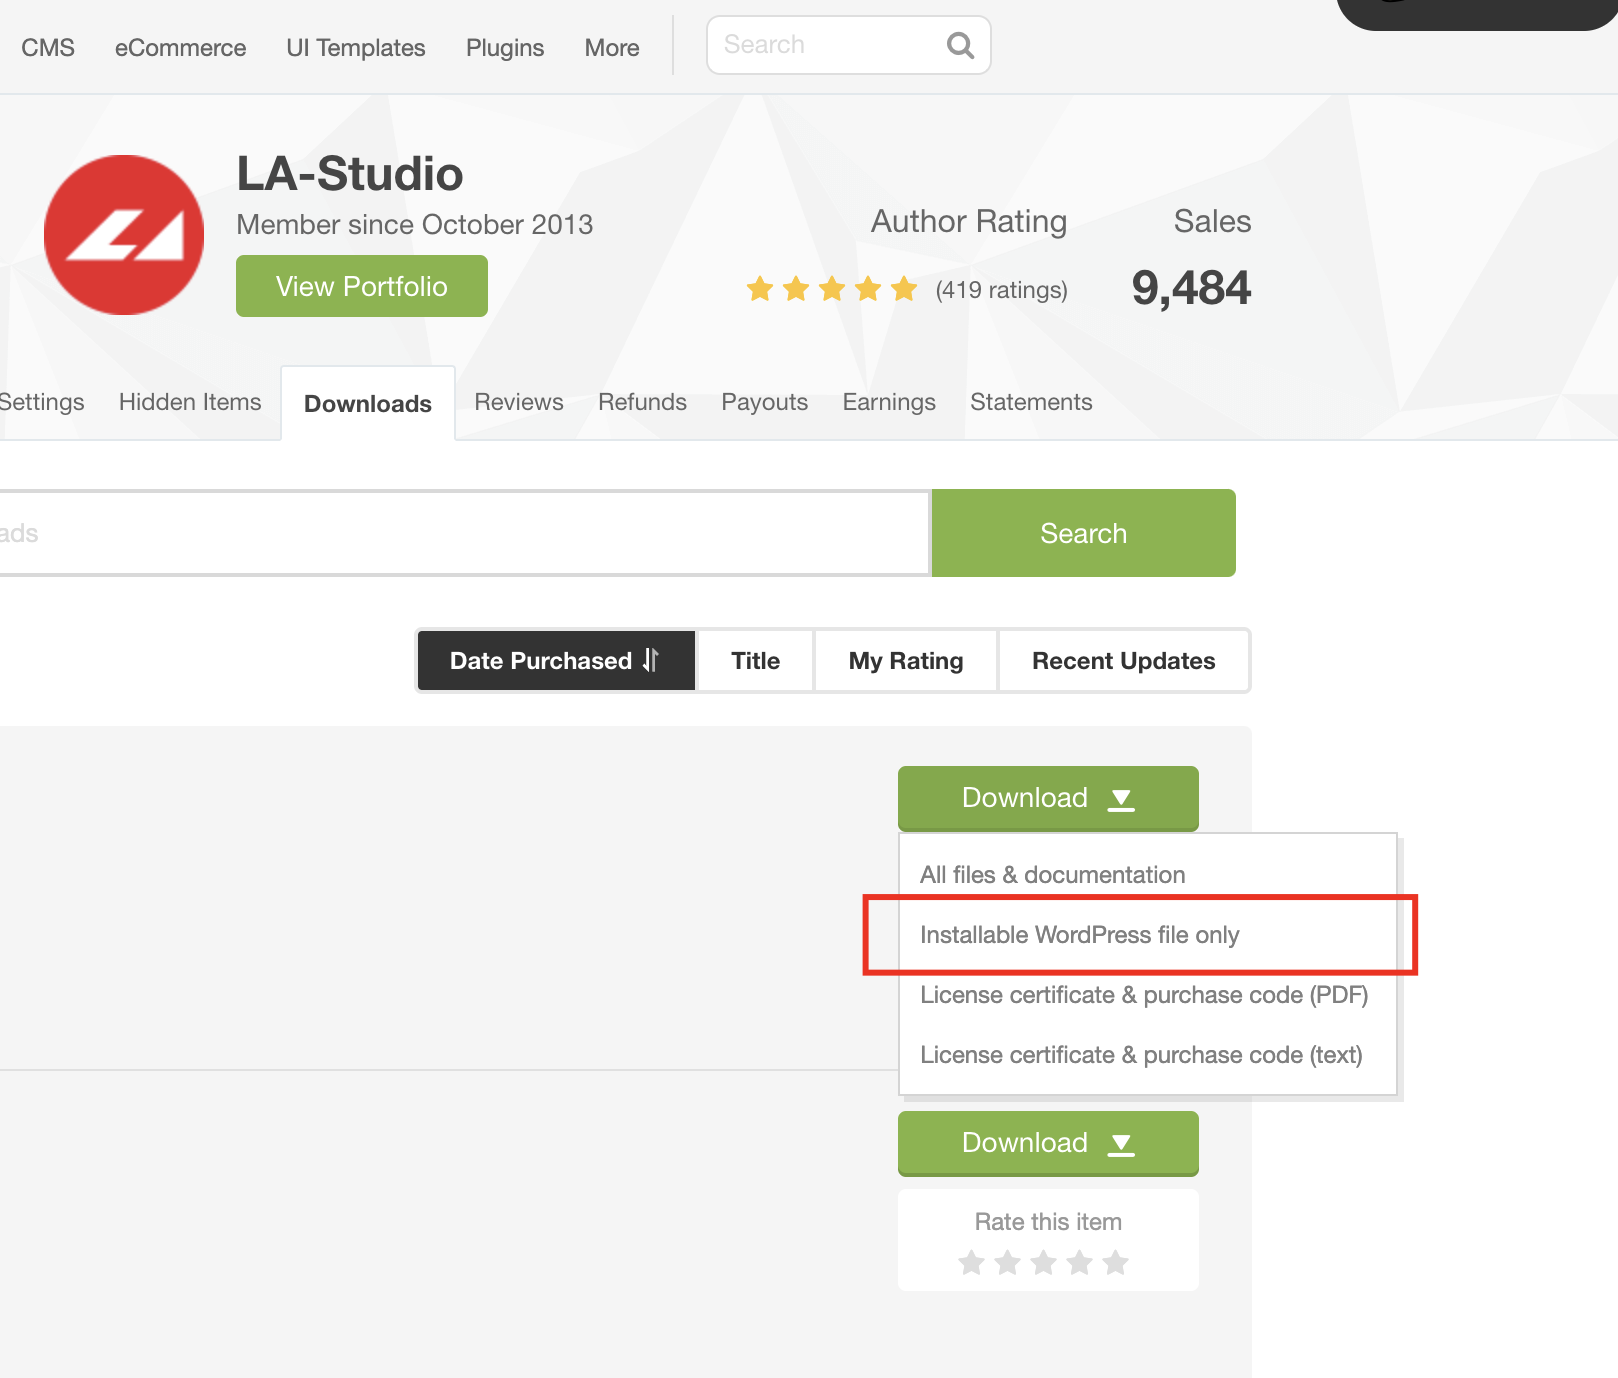Click the LA-Studio red logo avatar
The image size is (1618, 1378).
click(124, 235)
